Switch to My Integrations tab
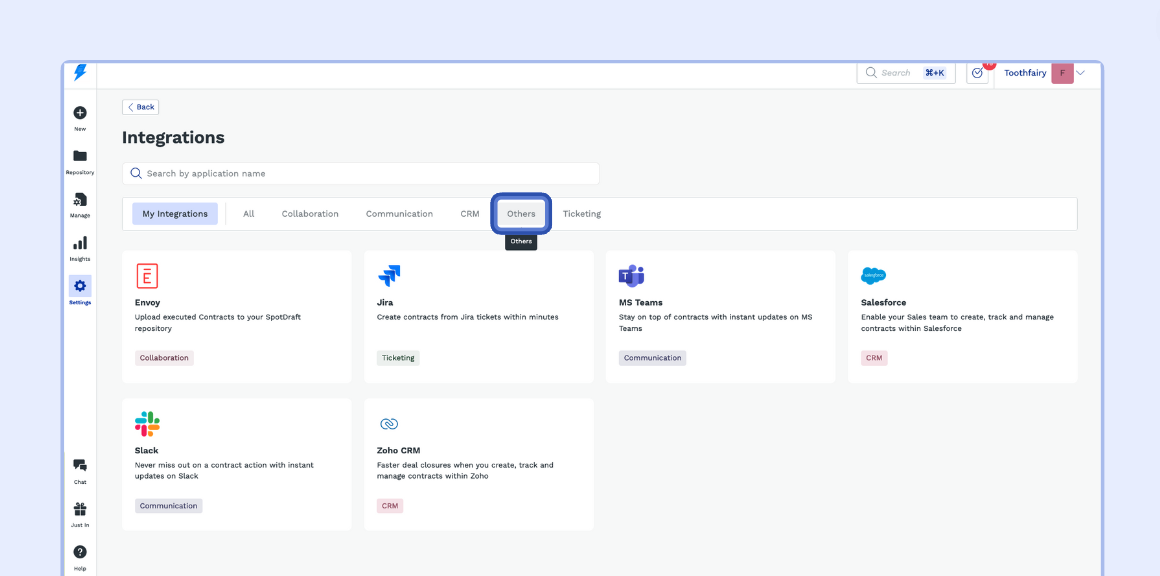 175,214
